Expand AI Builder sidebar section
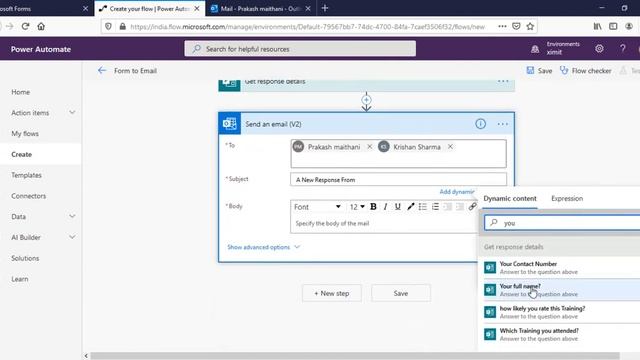Image resolution: width=640 pixels, height=360 pixels. click(x=72, y=237)
